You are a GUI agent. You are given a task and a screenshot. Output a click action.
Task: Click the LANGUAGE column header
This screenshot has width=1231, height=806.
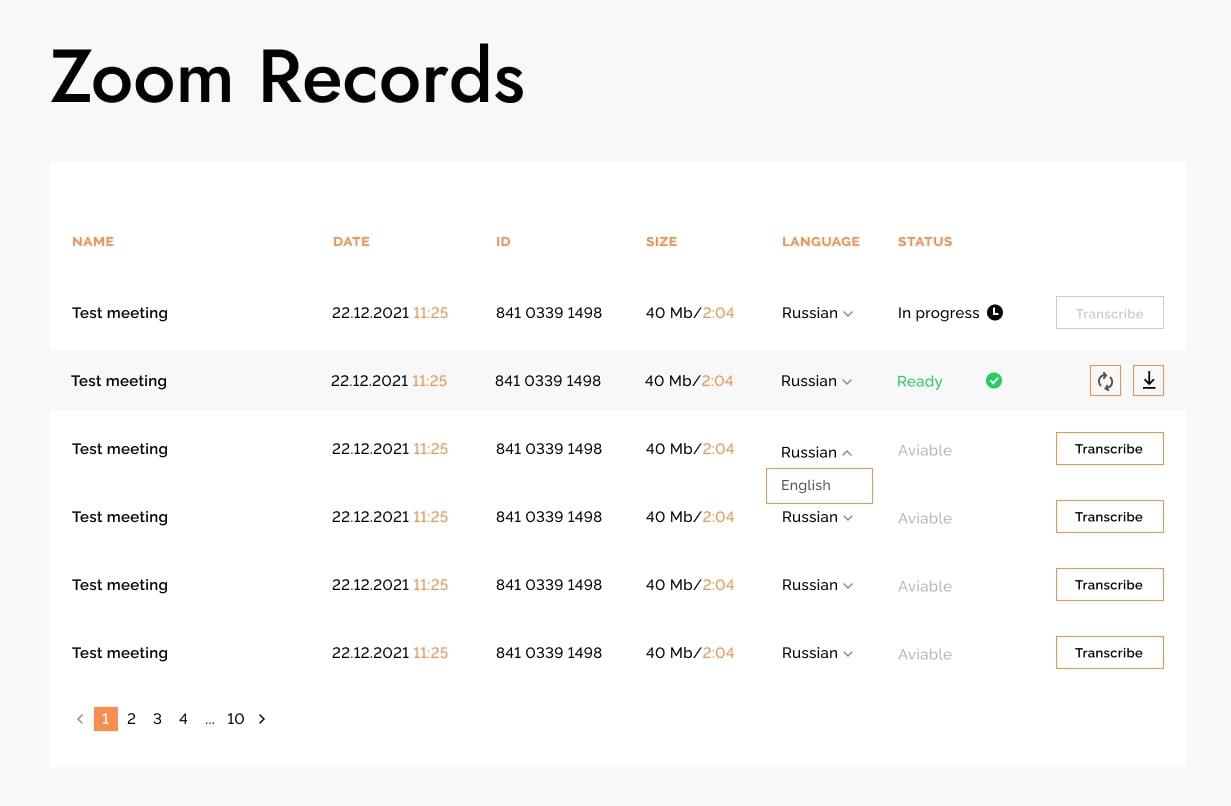point(821,242)
